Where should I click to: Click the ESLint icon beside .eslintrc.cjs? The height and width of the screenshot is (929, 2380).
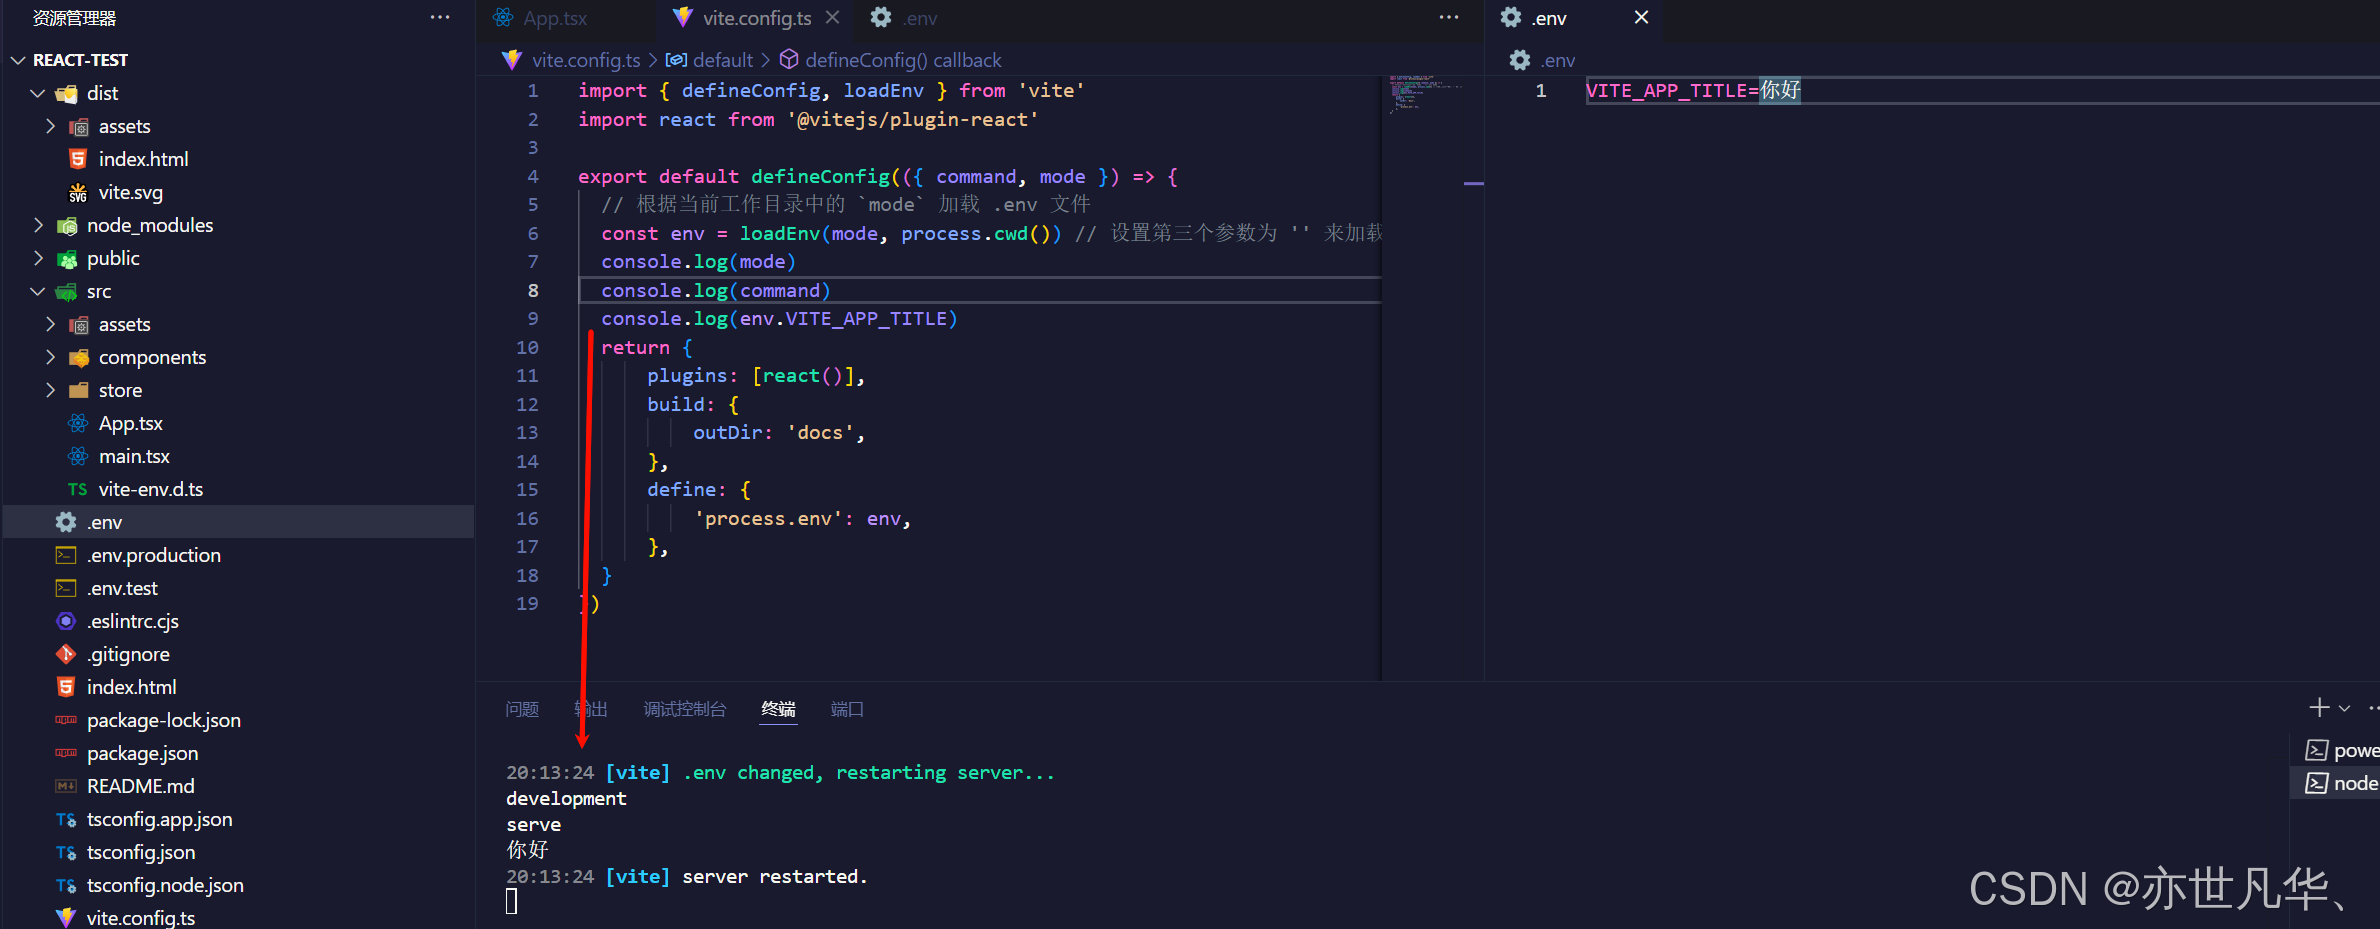66,621
